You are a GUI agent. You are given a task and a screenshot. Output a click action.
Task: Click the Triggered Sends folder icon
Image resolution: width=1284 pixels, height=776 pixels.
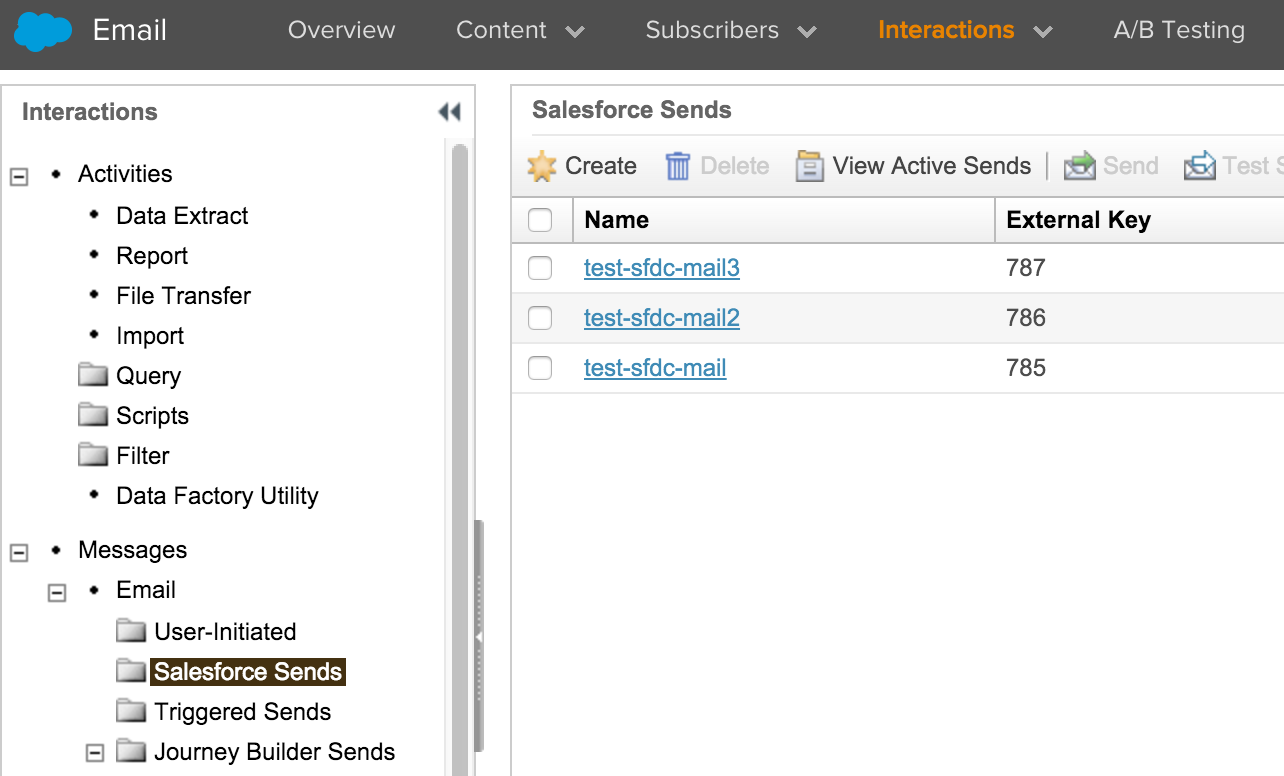(131, 711)
